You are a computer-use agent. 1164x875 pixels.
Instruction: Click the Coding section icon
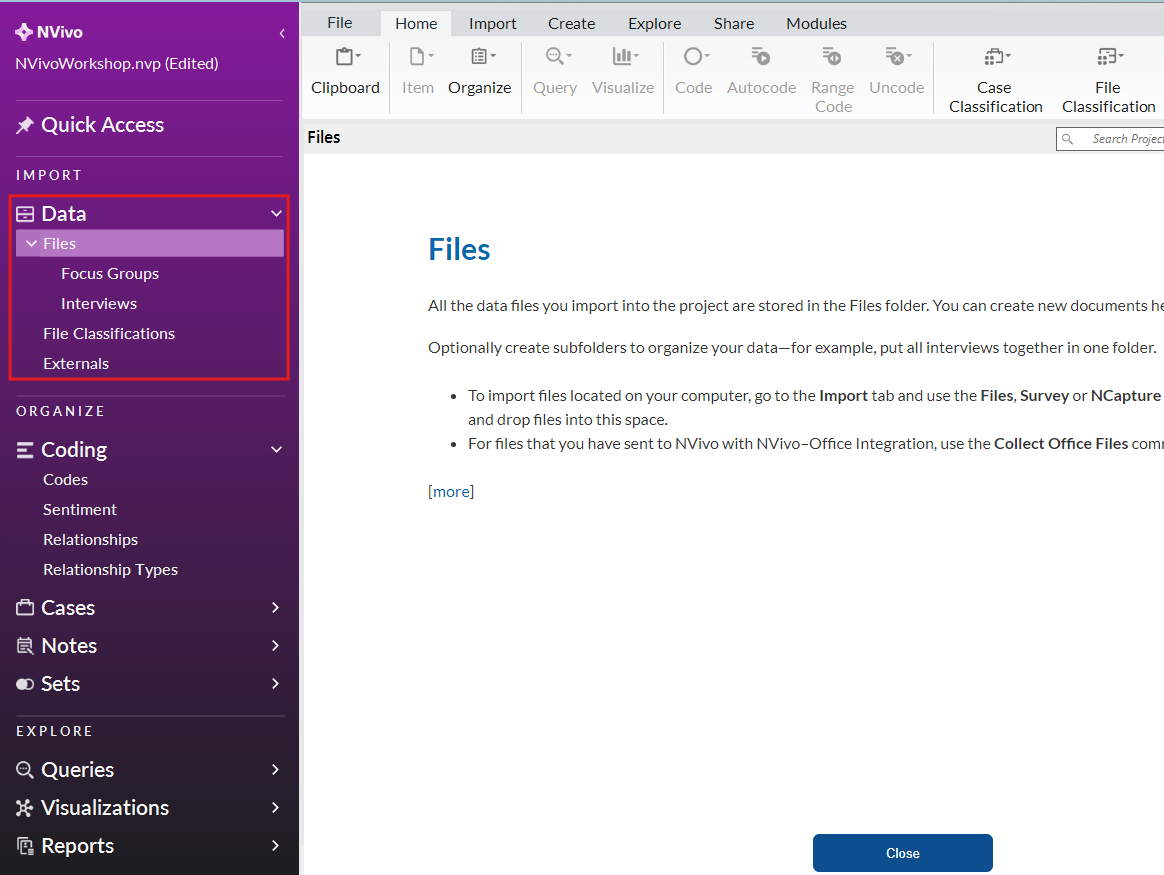pos(25,450)
